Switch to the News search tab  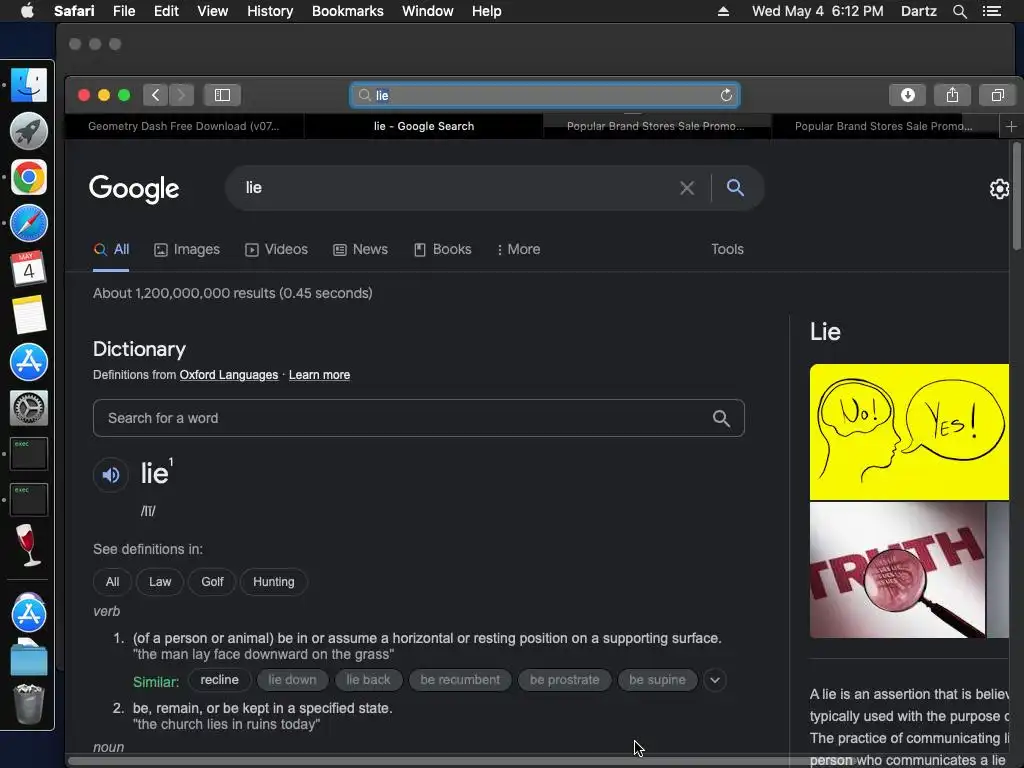(x=360, y=249)
